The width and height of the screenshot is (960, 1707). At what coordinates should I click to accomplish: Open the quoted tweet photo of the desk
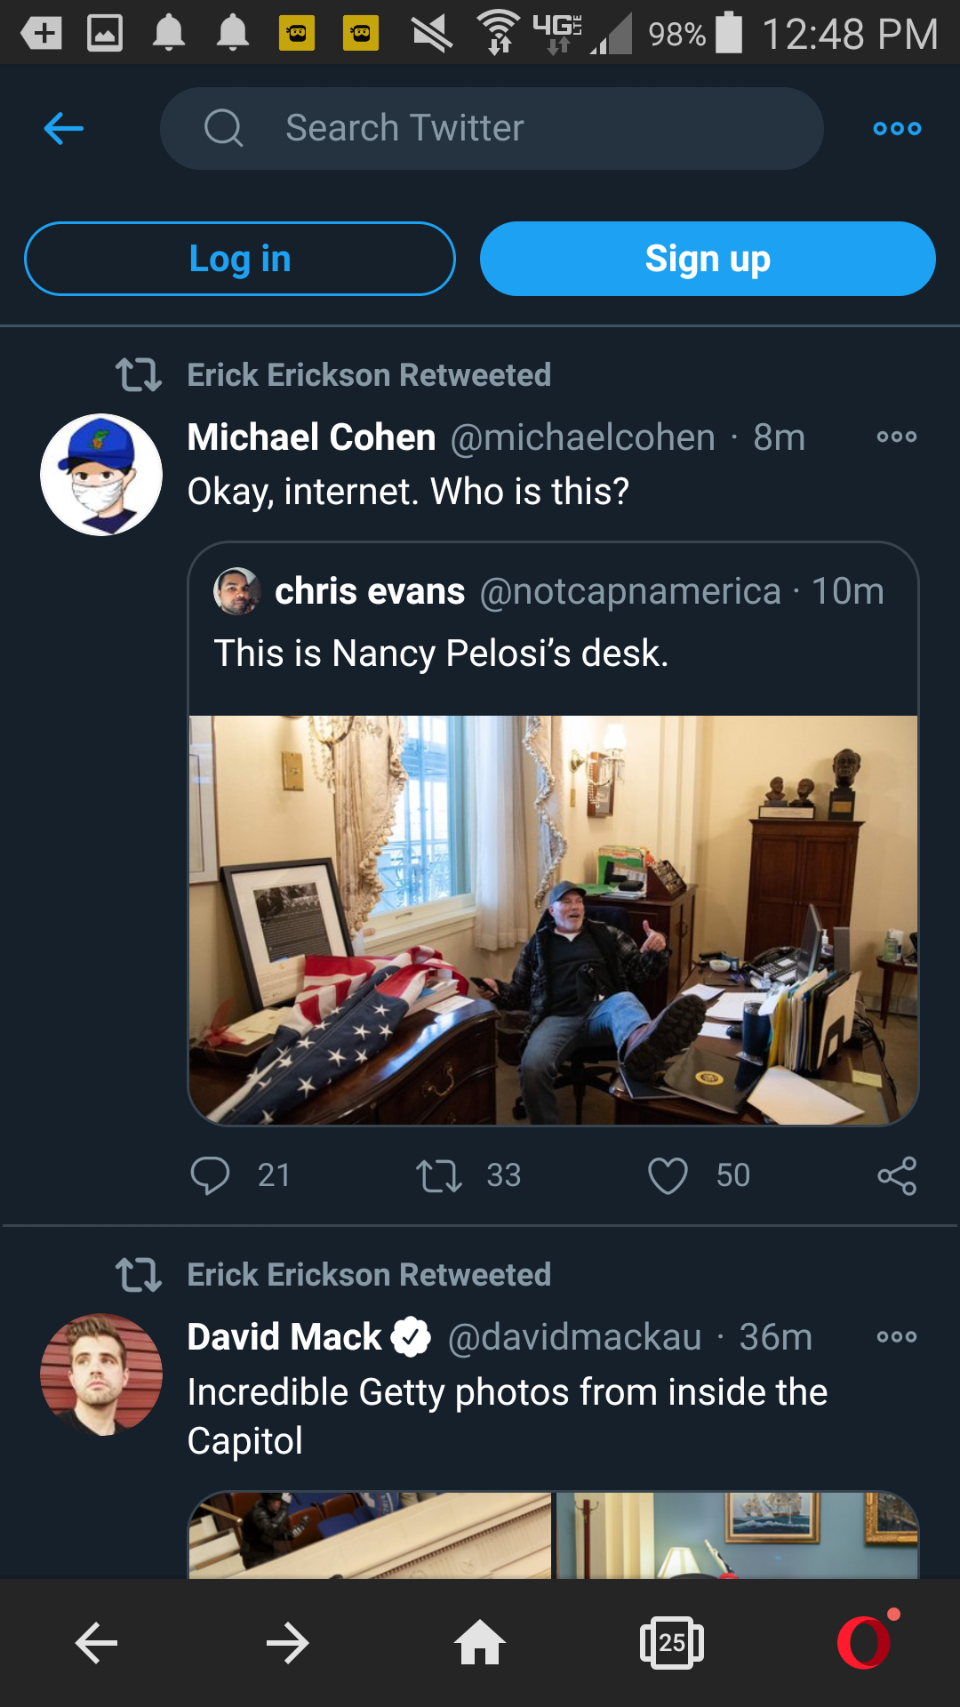click(553, 920)
